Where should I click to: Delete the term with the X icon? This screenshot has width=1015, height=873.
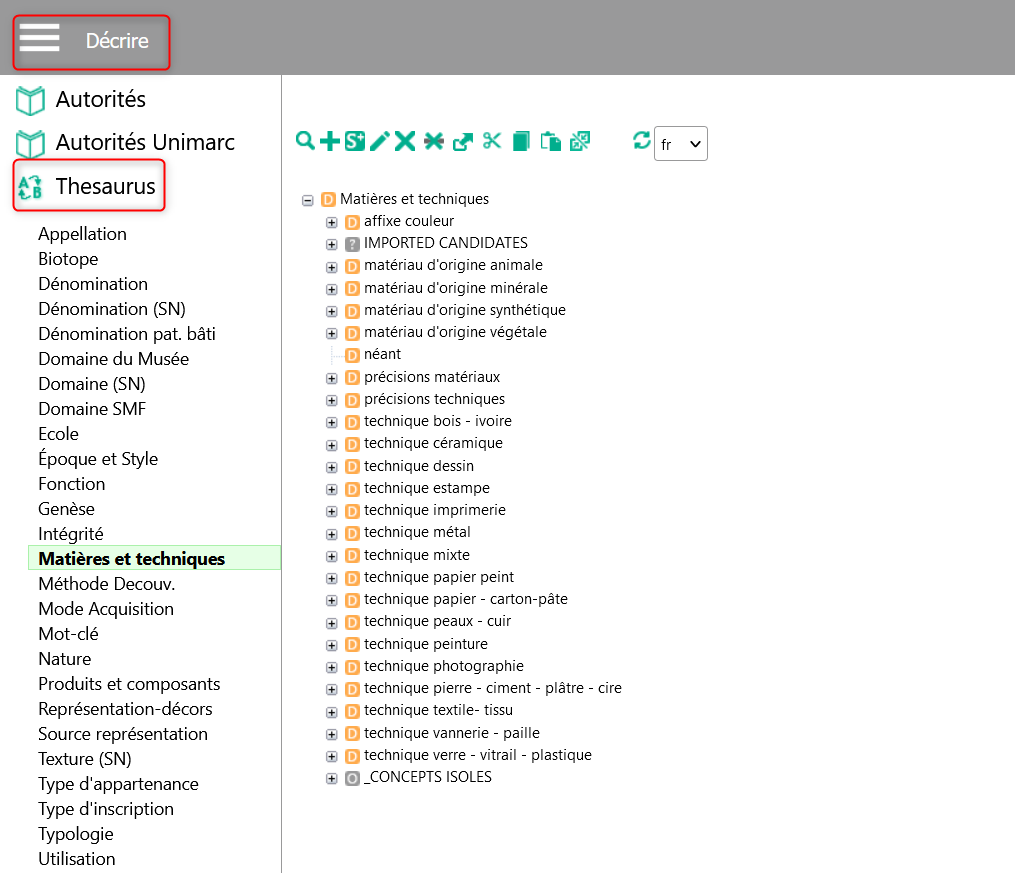click(405, 140)
